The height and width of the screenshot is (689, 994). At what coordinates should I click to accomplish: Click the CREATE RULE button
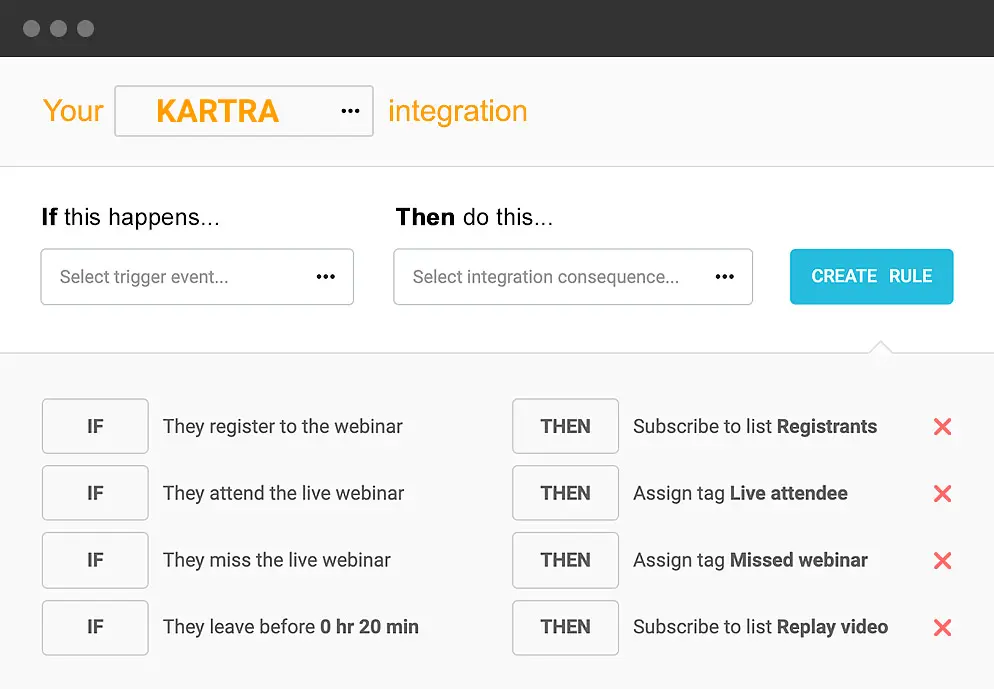pyautogui.click(x=871, y=277)
